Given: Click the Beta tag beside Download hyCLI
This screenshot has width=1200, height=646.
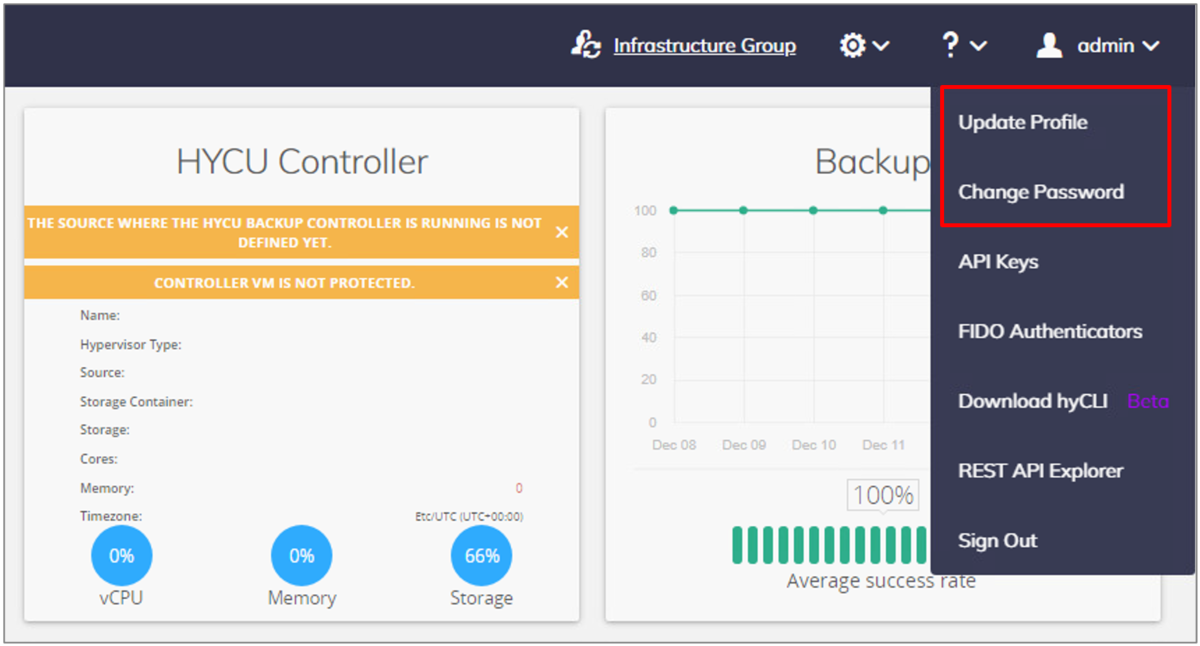Looking at the screenshot, I should pos(1148,401).
